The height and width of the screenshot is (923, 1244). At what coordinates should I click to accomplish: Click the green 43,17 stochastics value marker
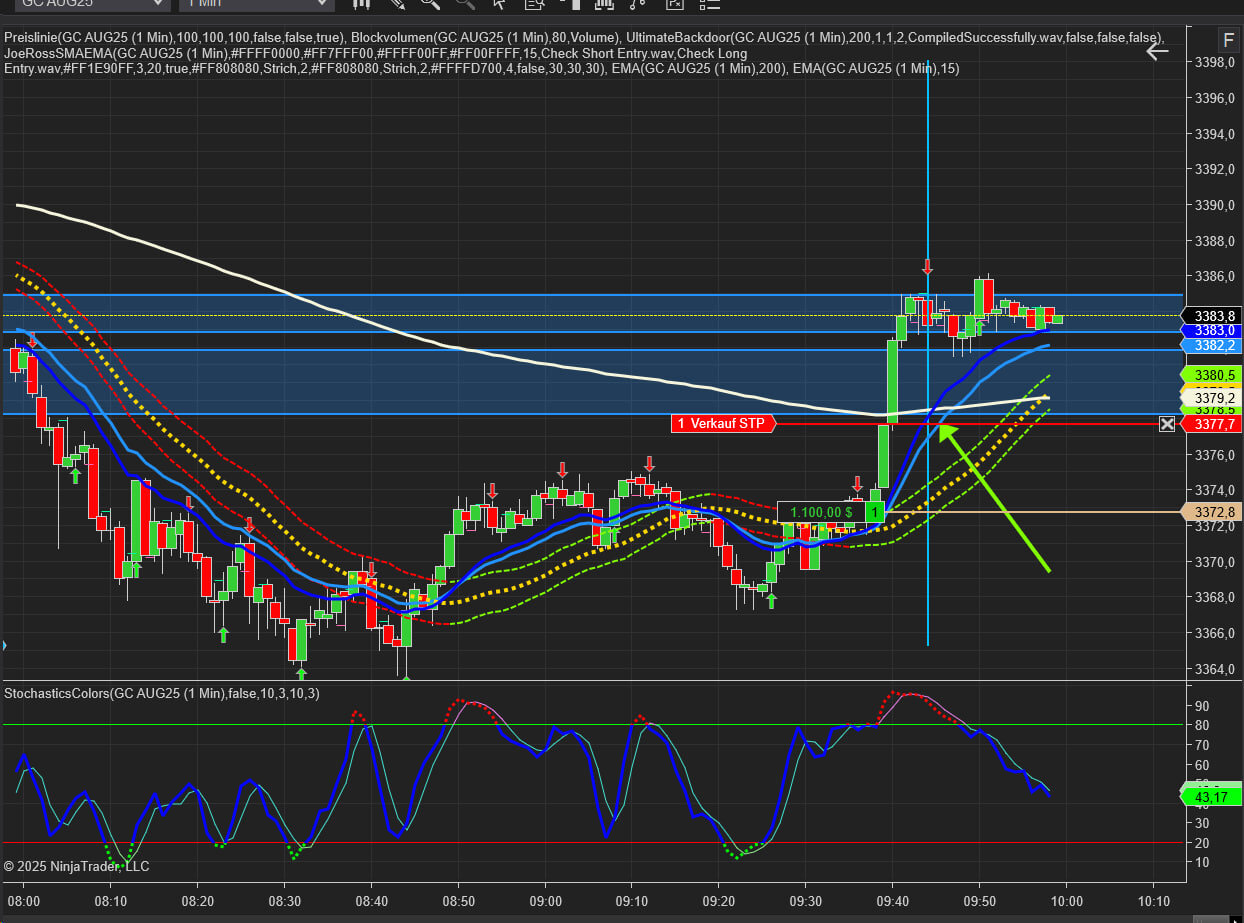point(1211,797)
